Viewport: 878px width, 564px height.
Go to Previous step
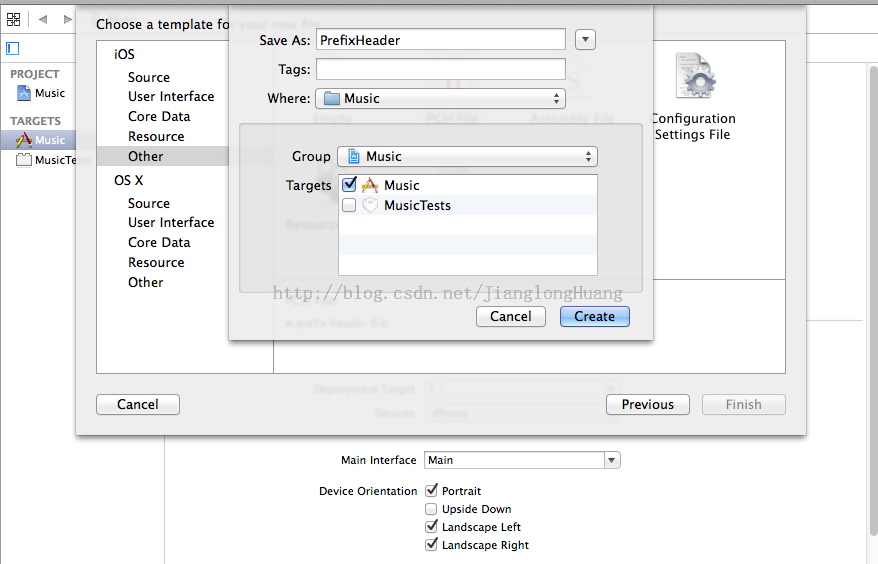pyautogui.click(x=648, y=404)
